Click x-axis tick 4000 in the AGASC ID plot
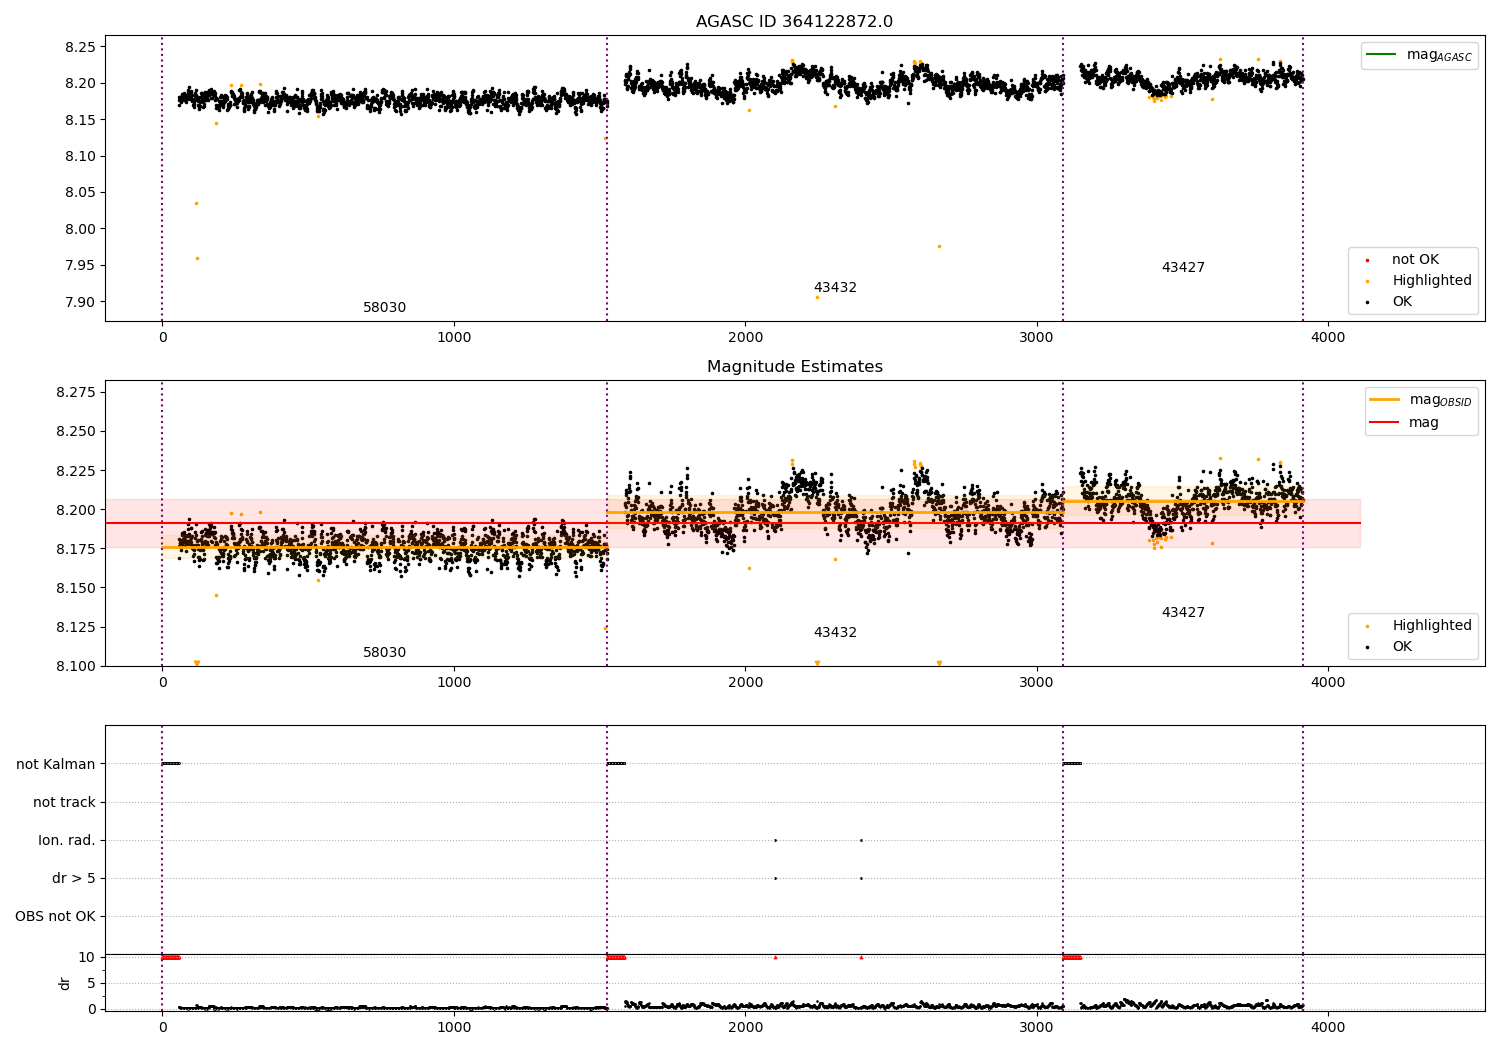 click(x=1328, y=338)
